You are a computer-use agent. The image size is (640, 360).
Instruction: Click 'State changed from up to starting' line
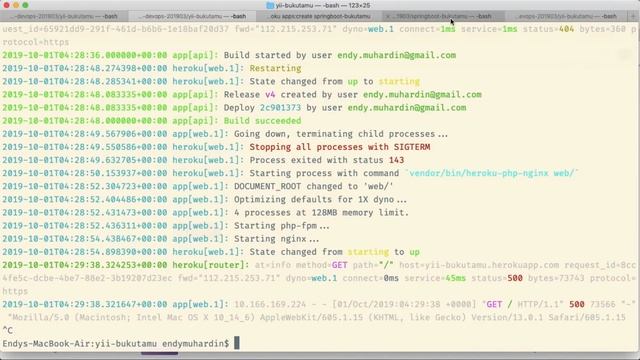[x=335, y=81]
